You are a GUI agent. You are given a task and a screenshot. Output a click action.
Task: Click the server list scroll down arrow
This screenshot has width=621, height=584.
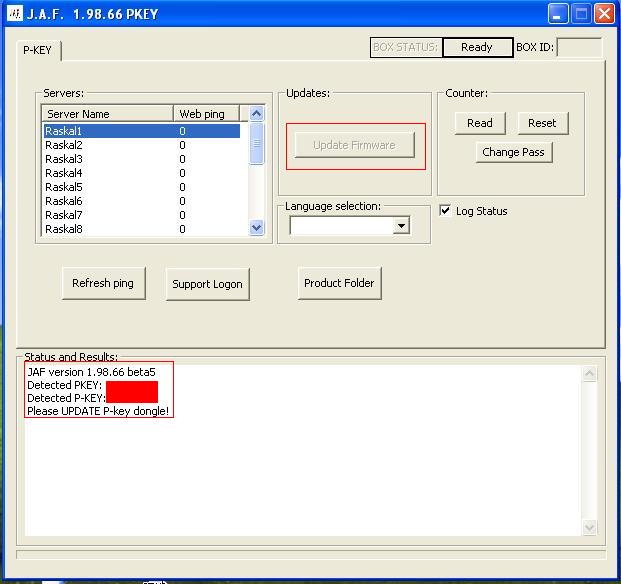coord(257,228)
